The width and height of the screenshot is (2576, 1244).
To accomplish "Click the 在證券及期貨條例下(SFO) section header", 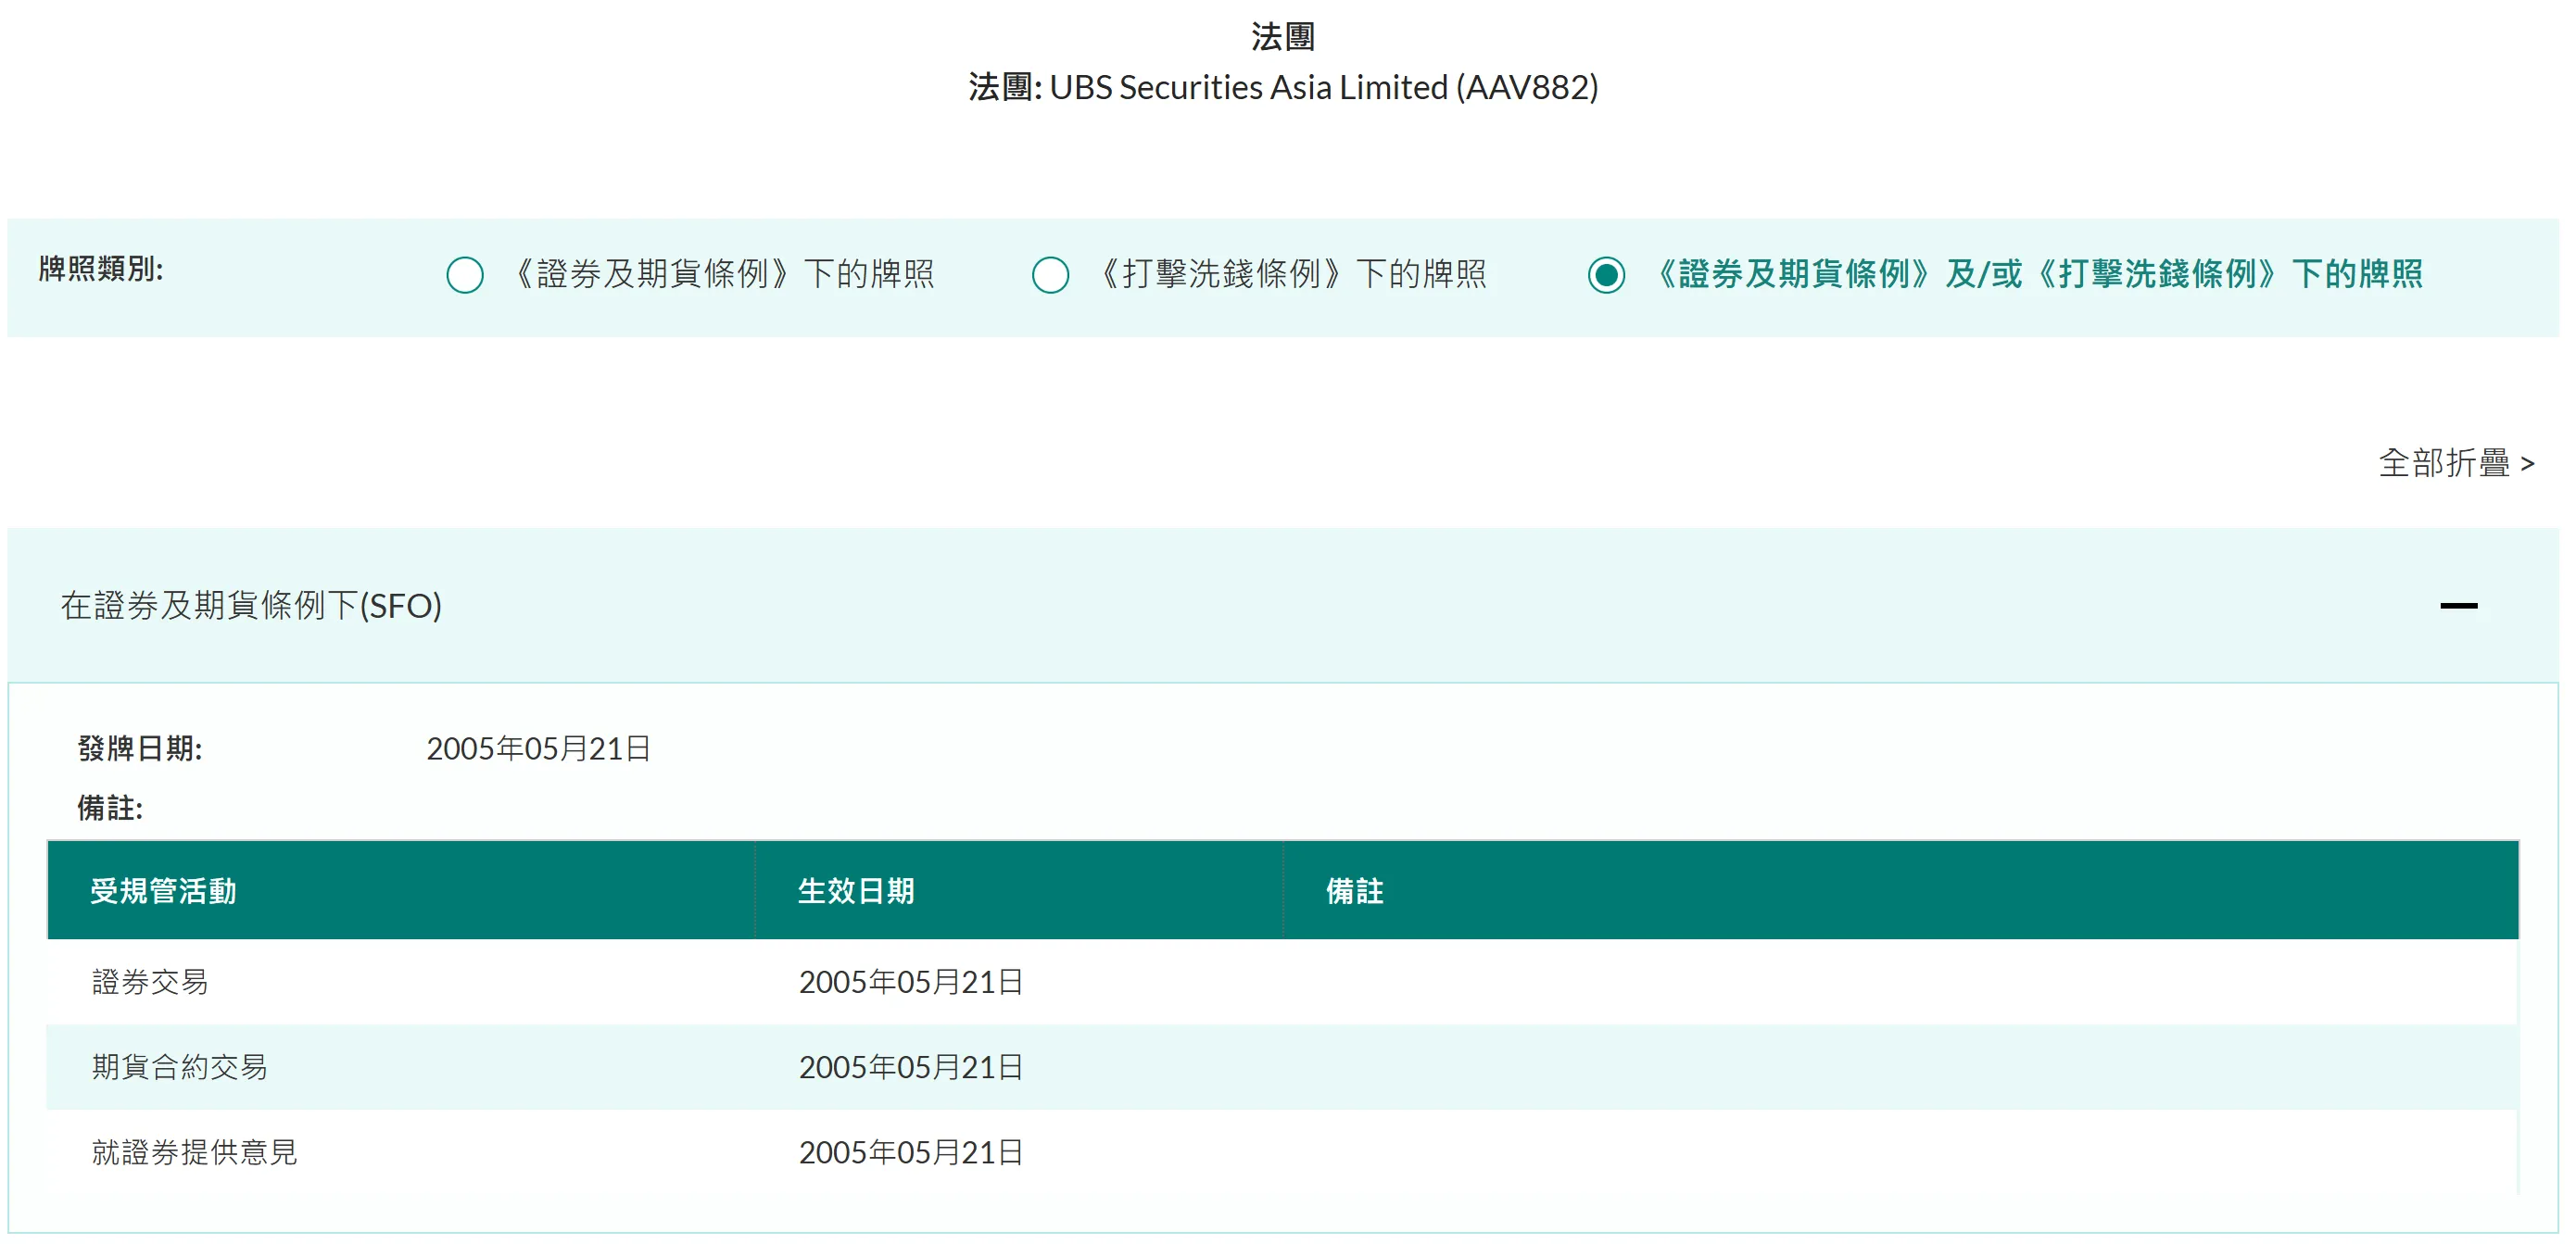I will pos(1283,605).
